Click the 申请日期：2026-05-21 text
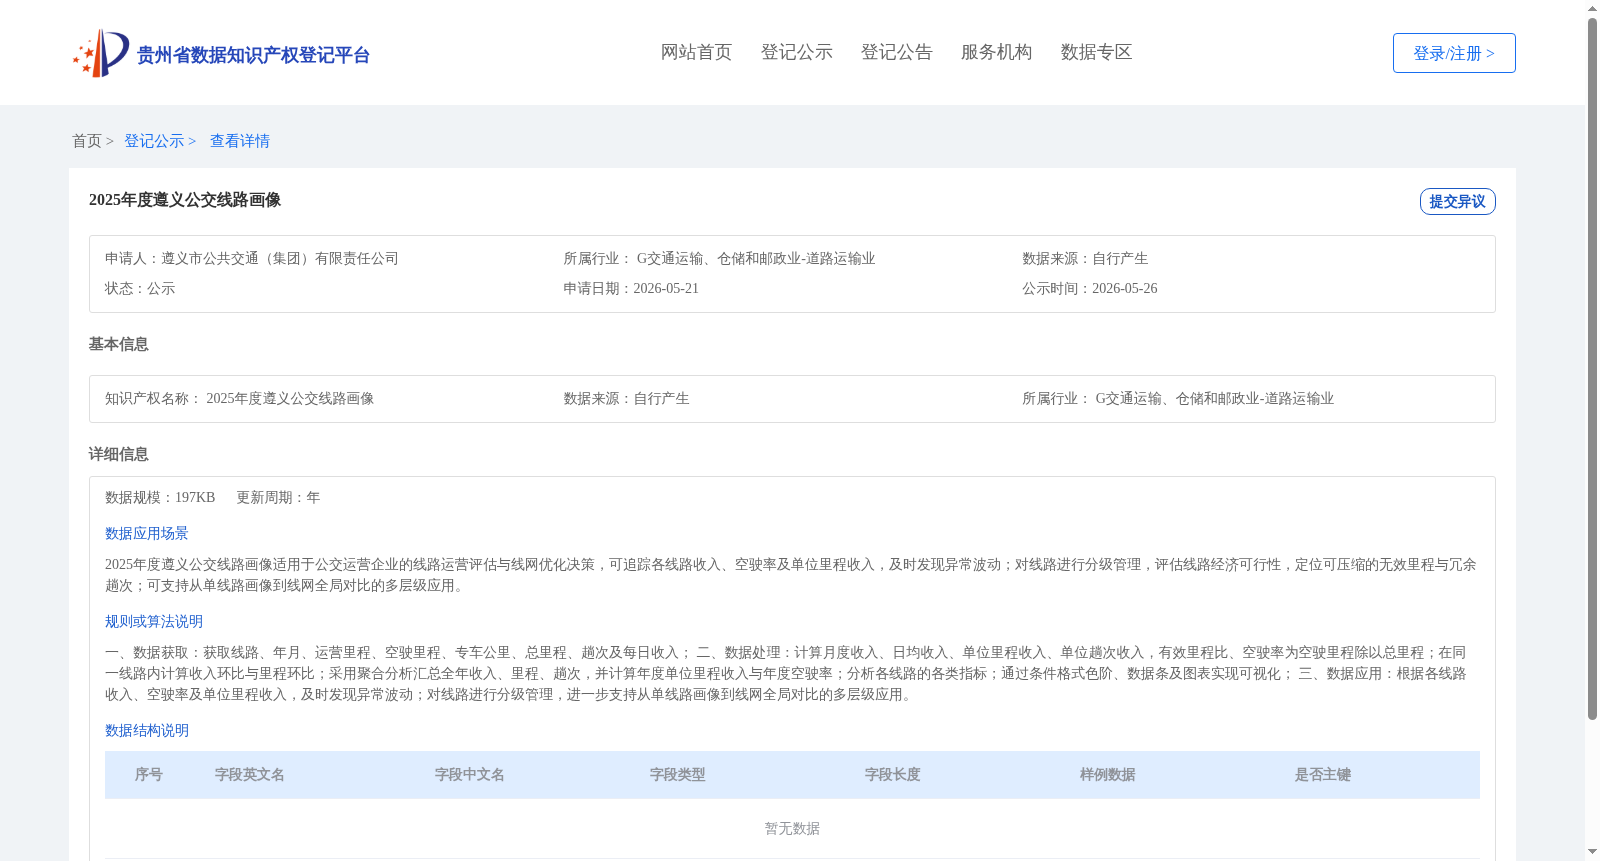Viewport: 1600px width, 861px height. pos(631,289)
